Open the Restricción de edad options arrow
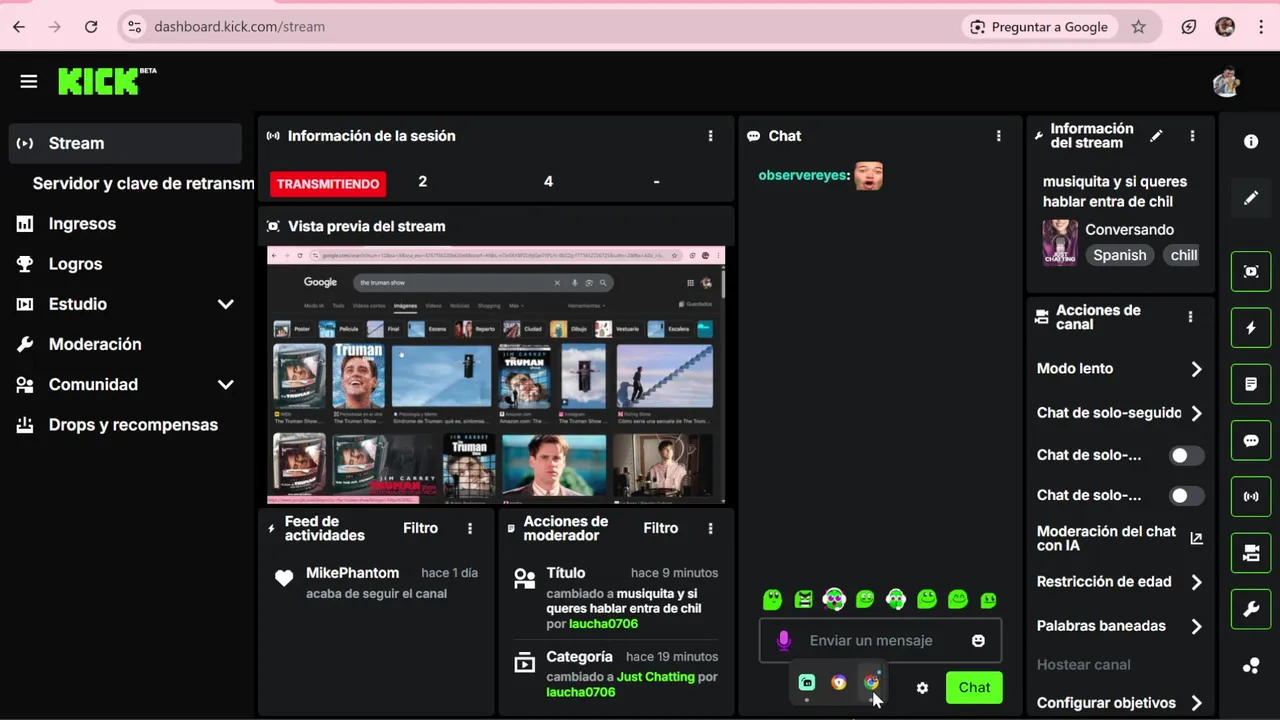 (x=1196, y=582)
